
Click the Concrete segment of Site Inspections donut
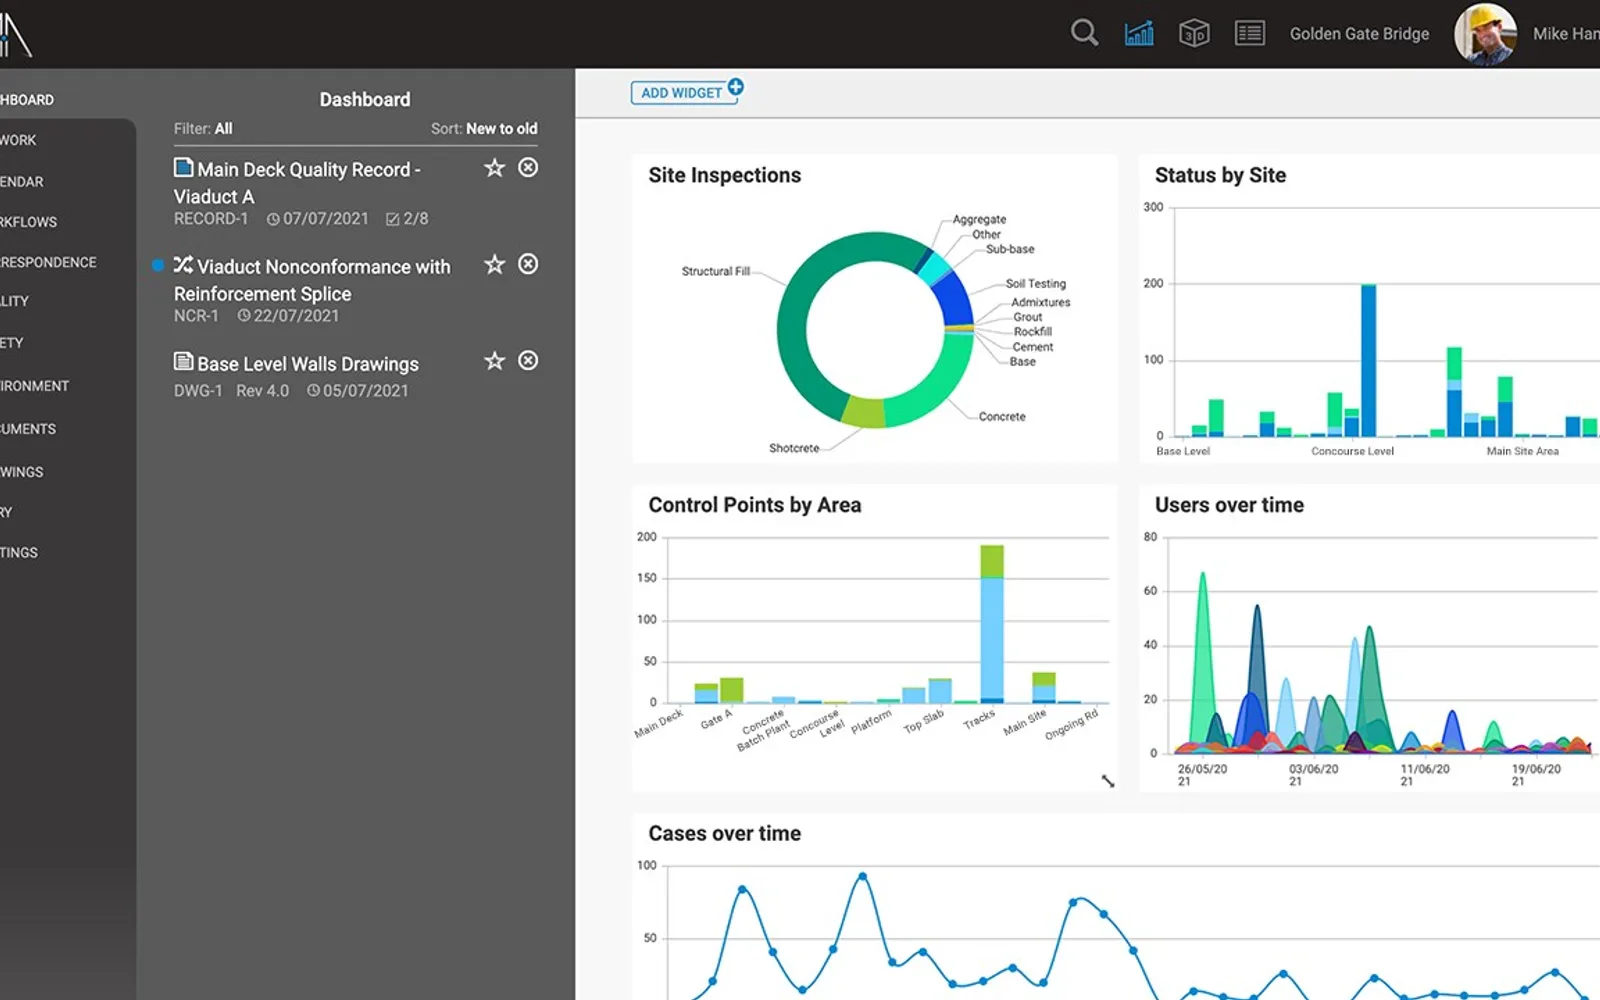tap(935, 388)
